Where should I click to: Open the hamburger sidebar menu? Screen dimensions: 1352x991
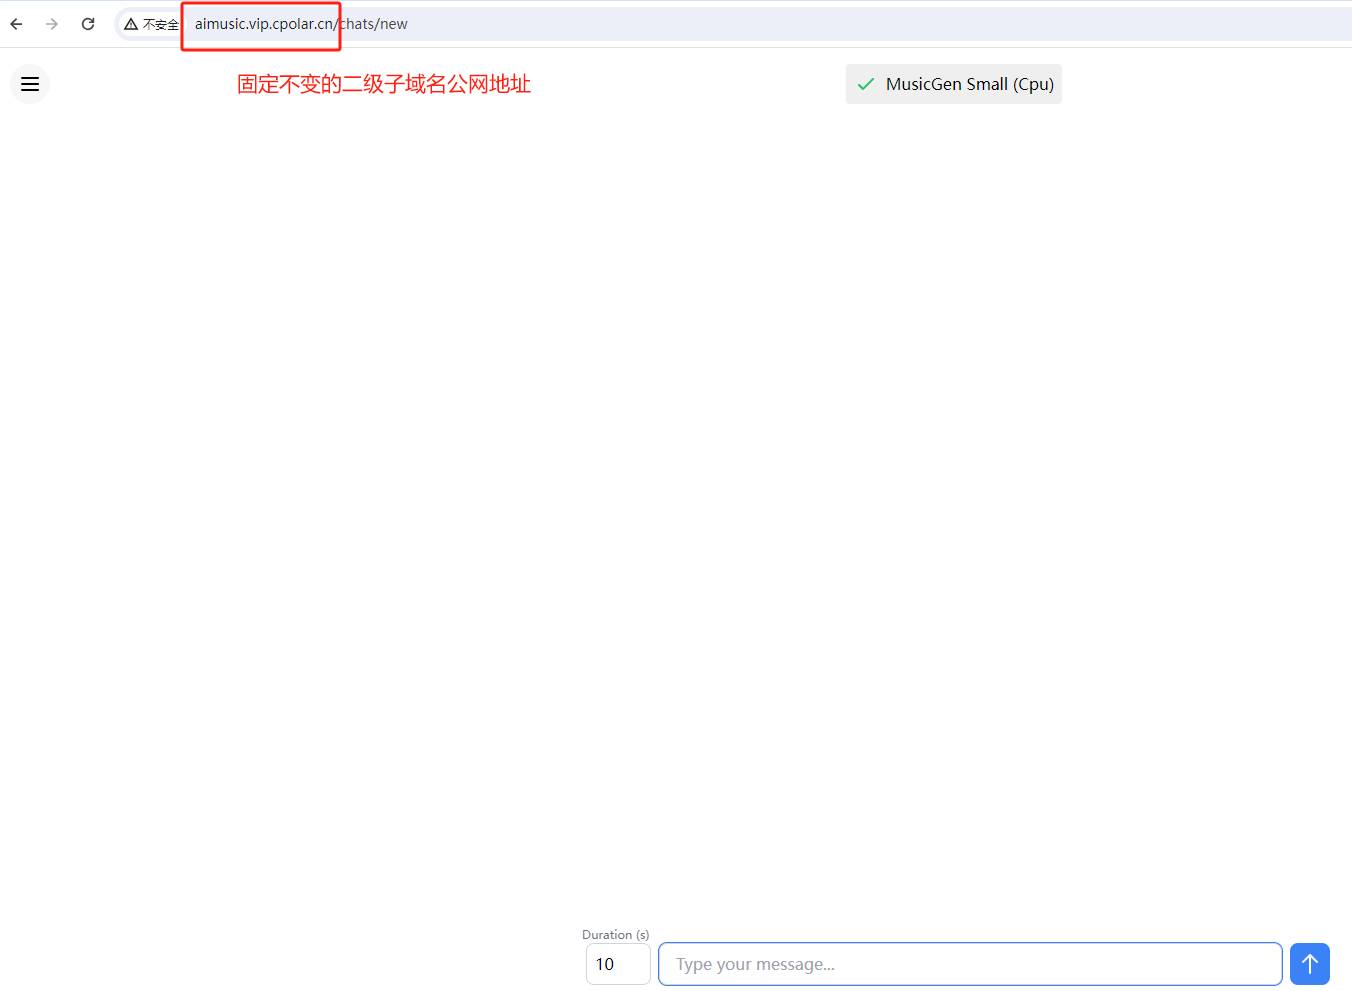click(x=30, y=84)
